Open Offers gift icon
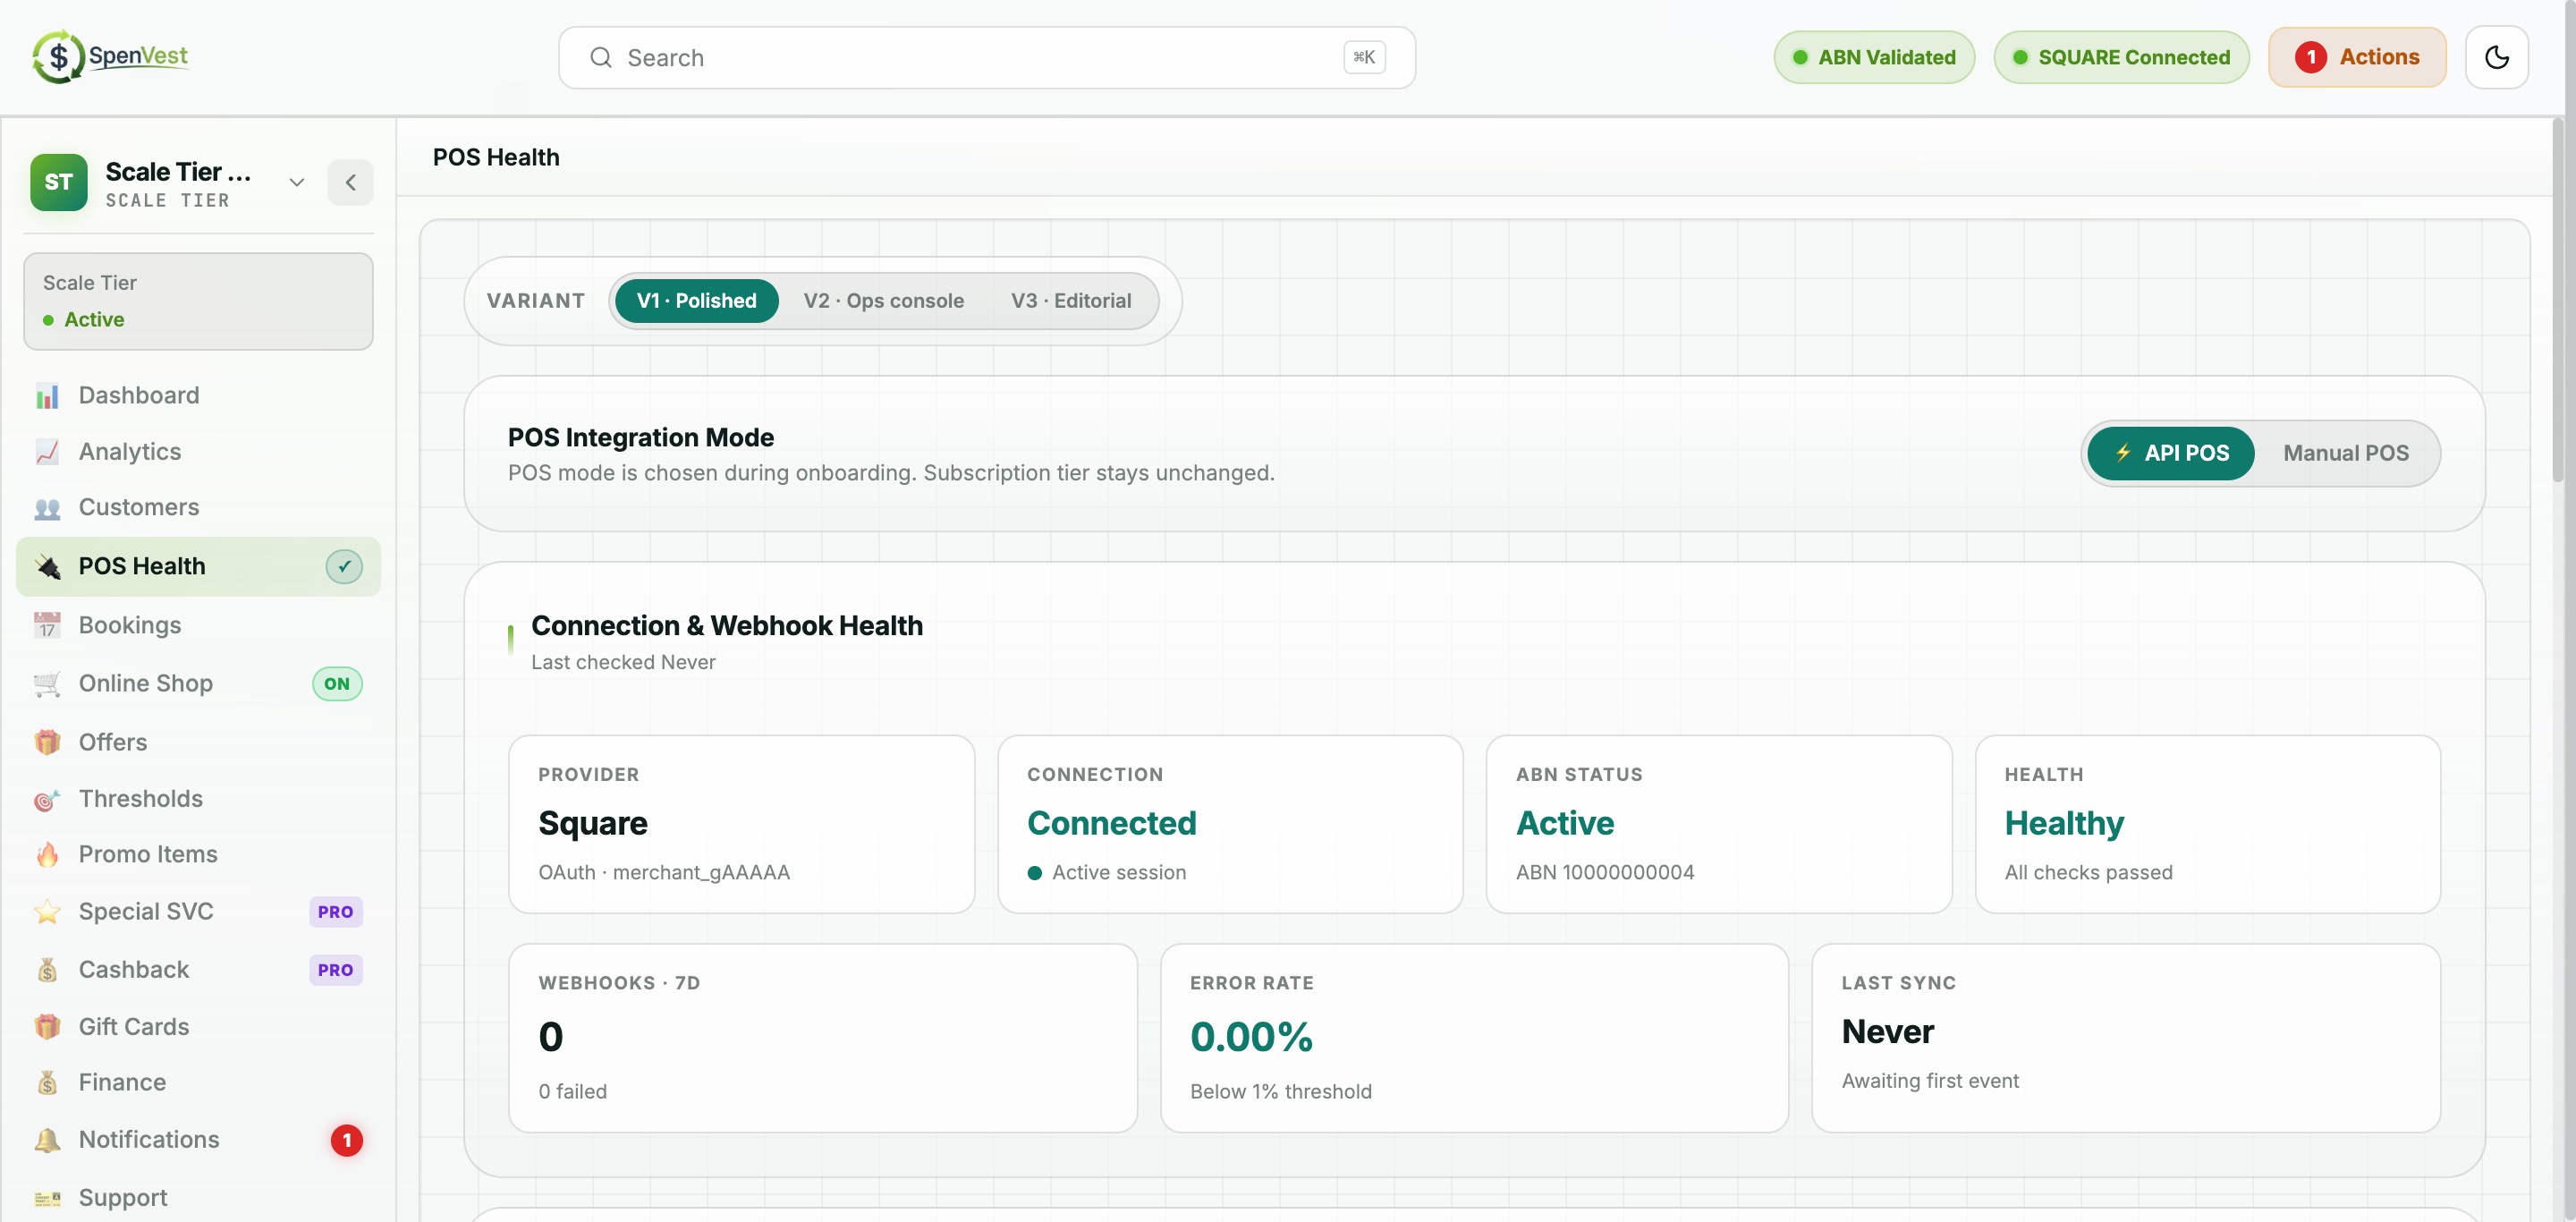 point(47,742)
